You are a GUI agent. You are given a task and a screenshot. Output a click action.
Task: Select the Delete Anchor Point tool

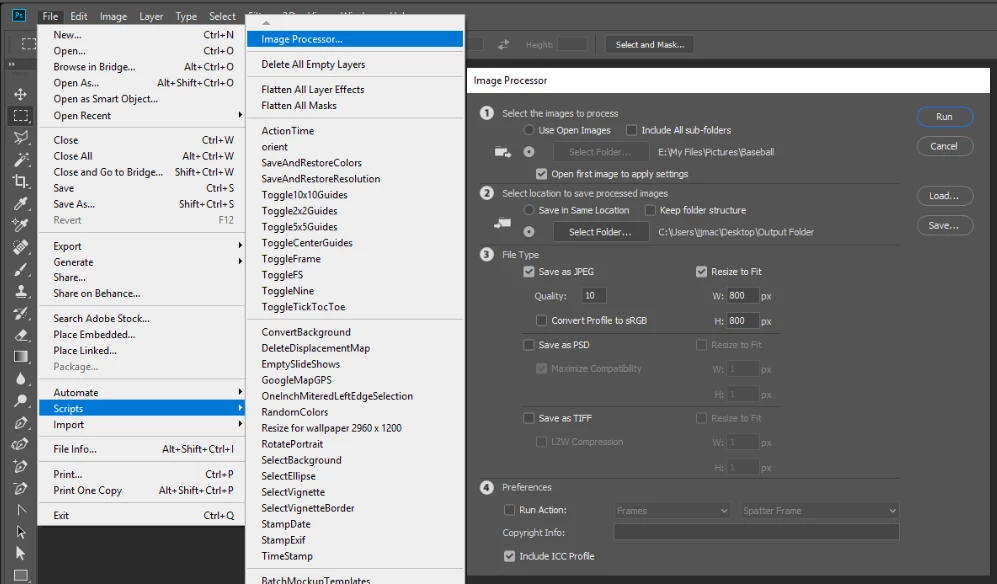point(20,488)
